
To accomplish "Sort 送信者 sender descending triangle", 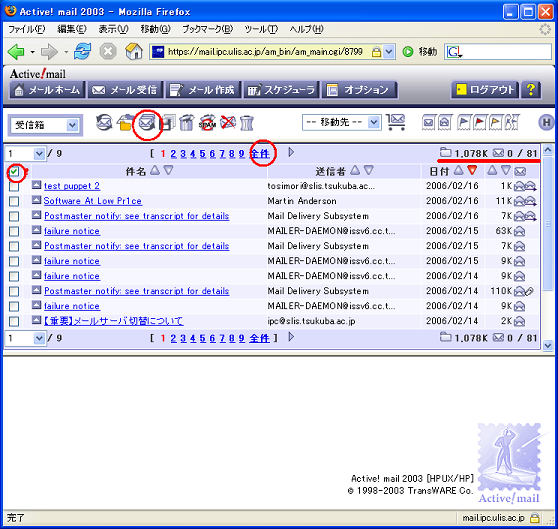I will pos(369,170).
